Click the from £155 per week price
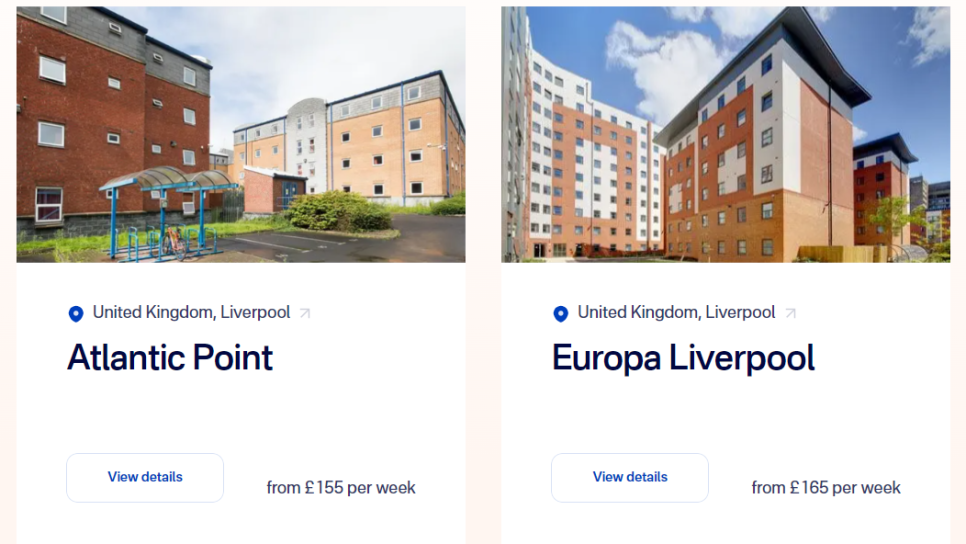Screen dimensions: 966x544 pos(341,488)
